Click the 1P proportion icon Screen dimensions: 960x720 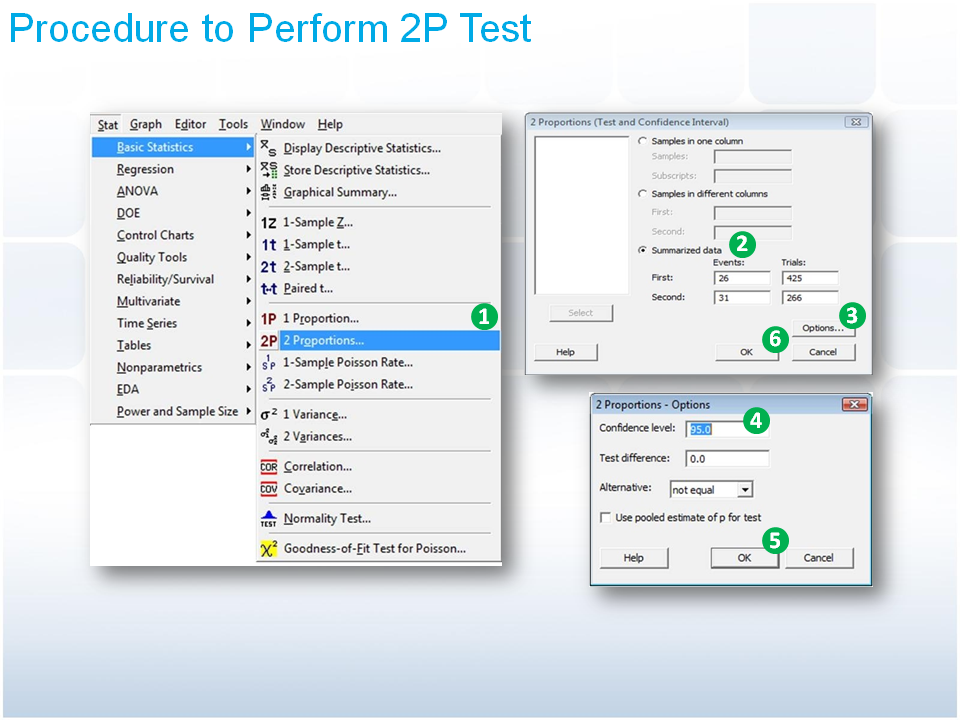point(269,318)
